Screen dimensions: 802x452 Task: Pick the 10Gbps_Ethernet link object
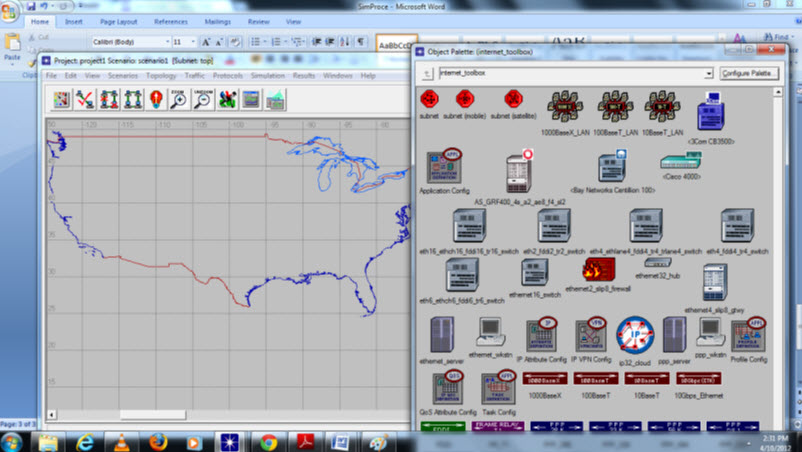point(699,379)
